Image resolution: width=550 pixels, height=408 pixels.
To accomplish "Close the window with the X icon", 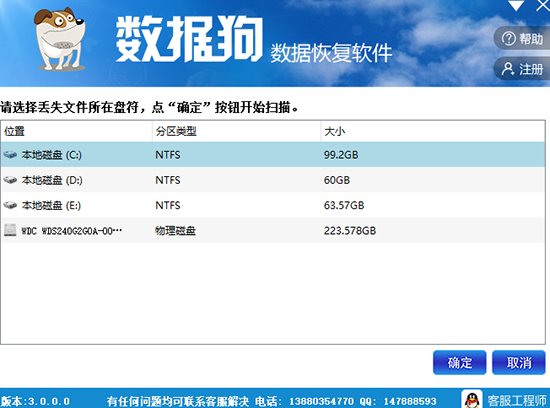I will 543,5.
